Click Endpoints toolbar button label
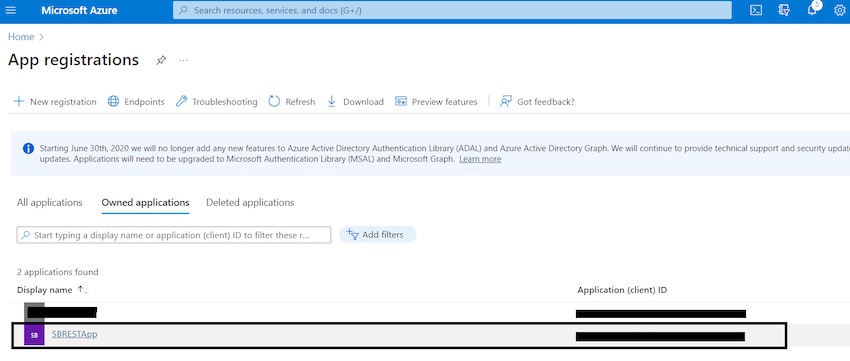The height and width of the screenshot is (361, 850). coord(144,101)
